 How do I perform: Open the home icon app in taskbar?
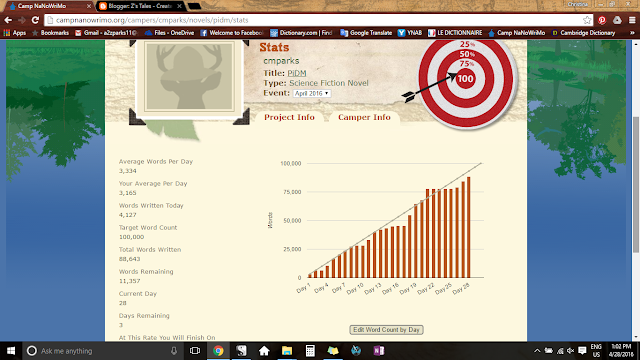coord(264,351)
